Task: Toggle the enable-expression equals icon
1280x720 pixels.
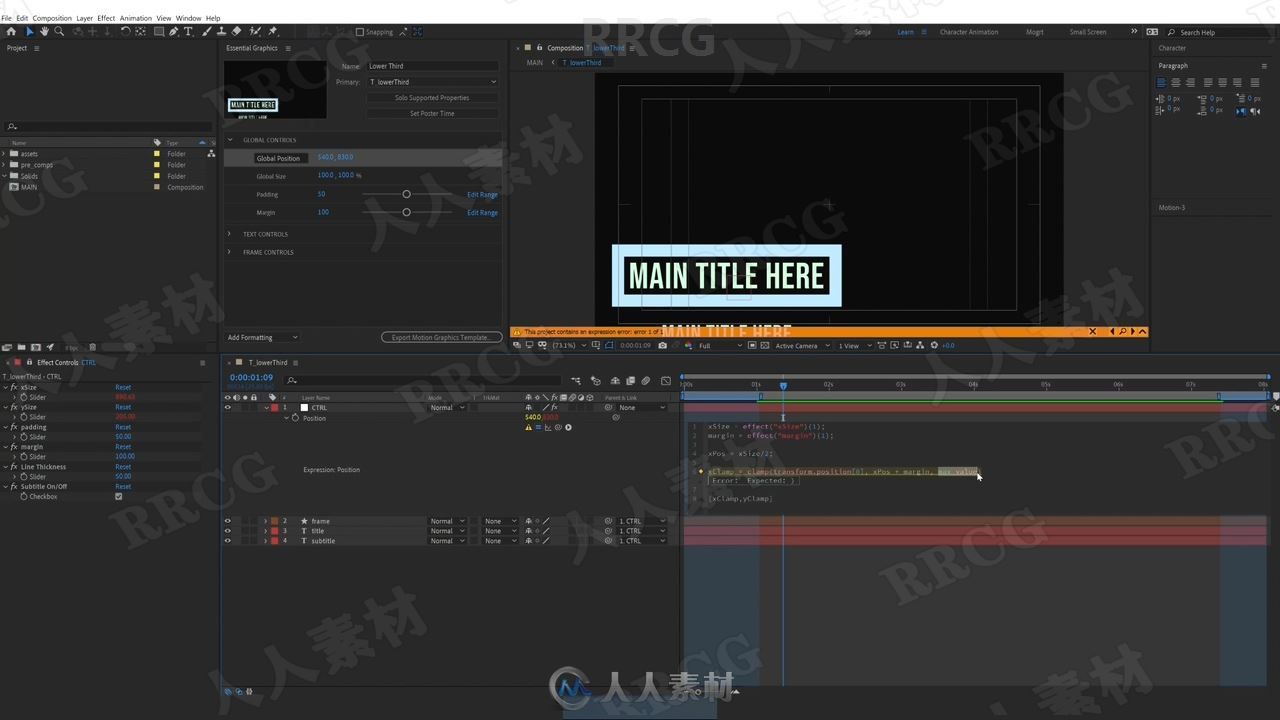Action: coord(538,428)
